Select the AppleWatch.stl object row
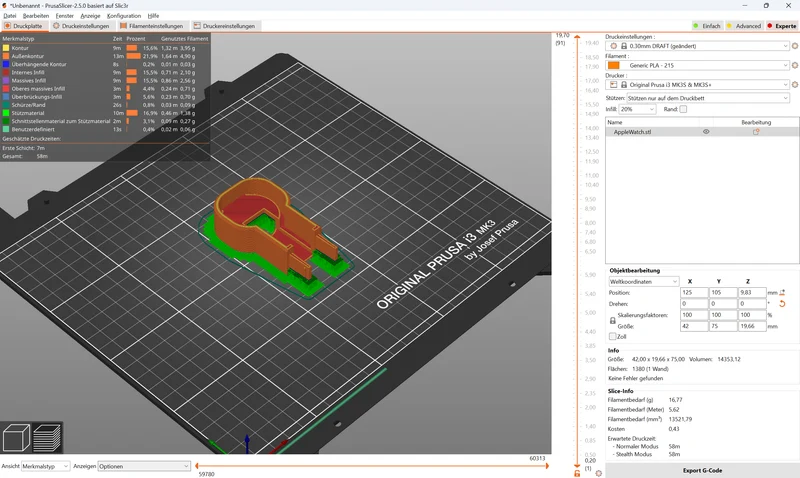Image resolution: width=800 pixels, height=478 pixels. [702, 132]
